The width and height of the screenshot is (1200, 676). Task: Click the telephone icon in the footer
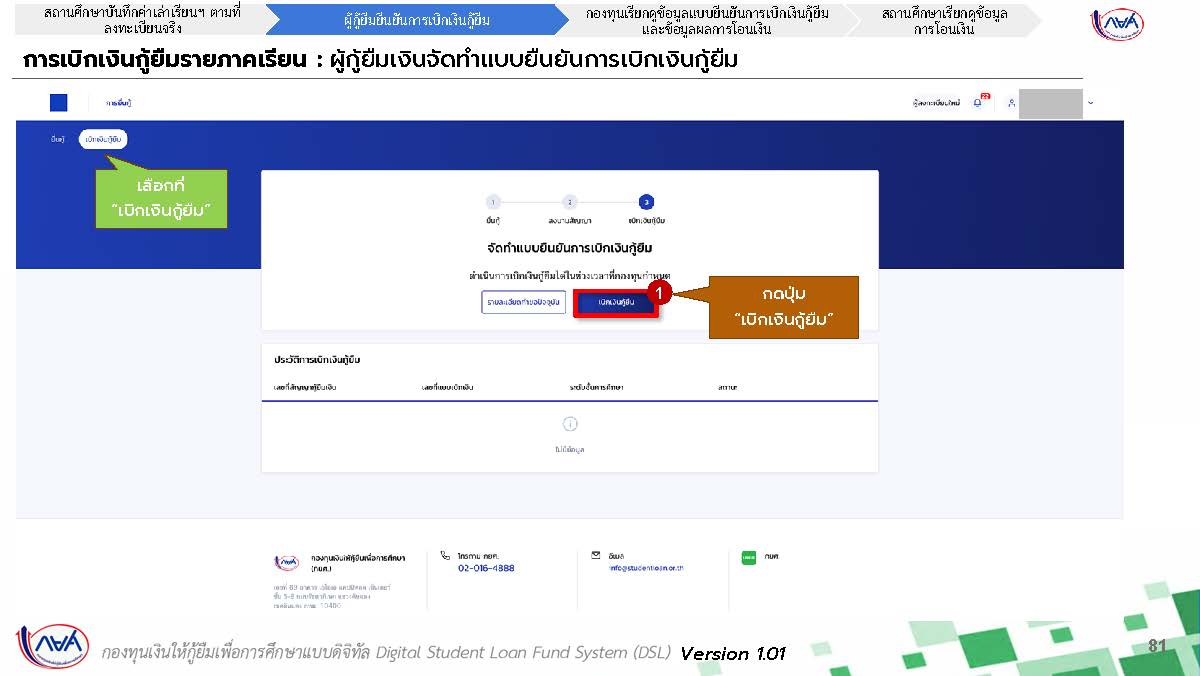click(x=445, y=555)
